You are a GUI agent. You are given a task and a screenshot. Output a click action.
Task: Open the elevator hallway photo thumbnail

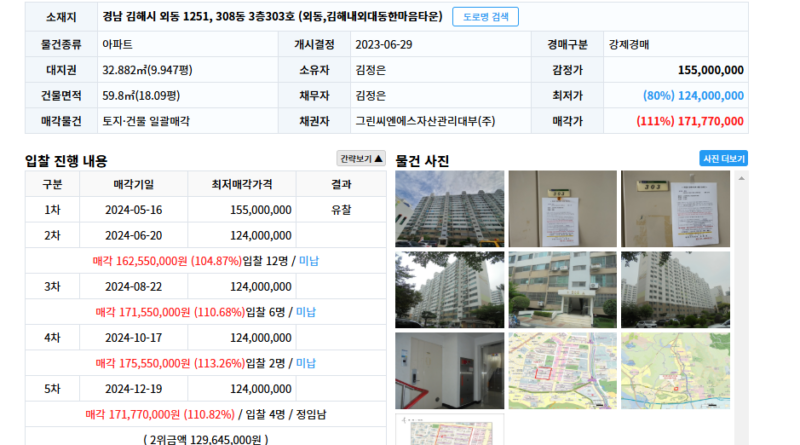pos(449,370)
